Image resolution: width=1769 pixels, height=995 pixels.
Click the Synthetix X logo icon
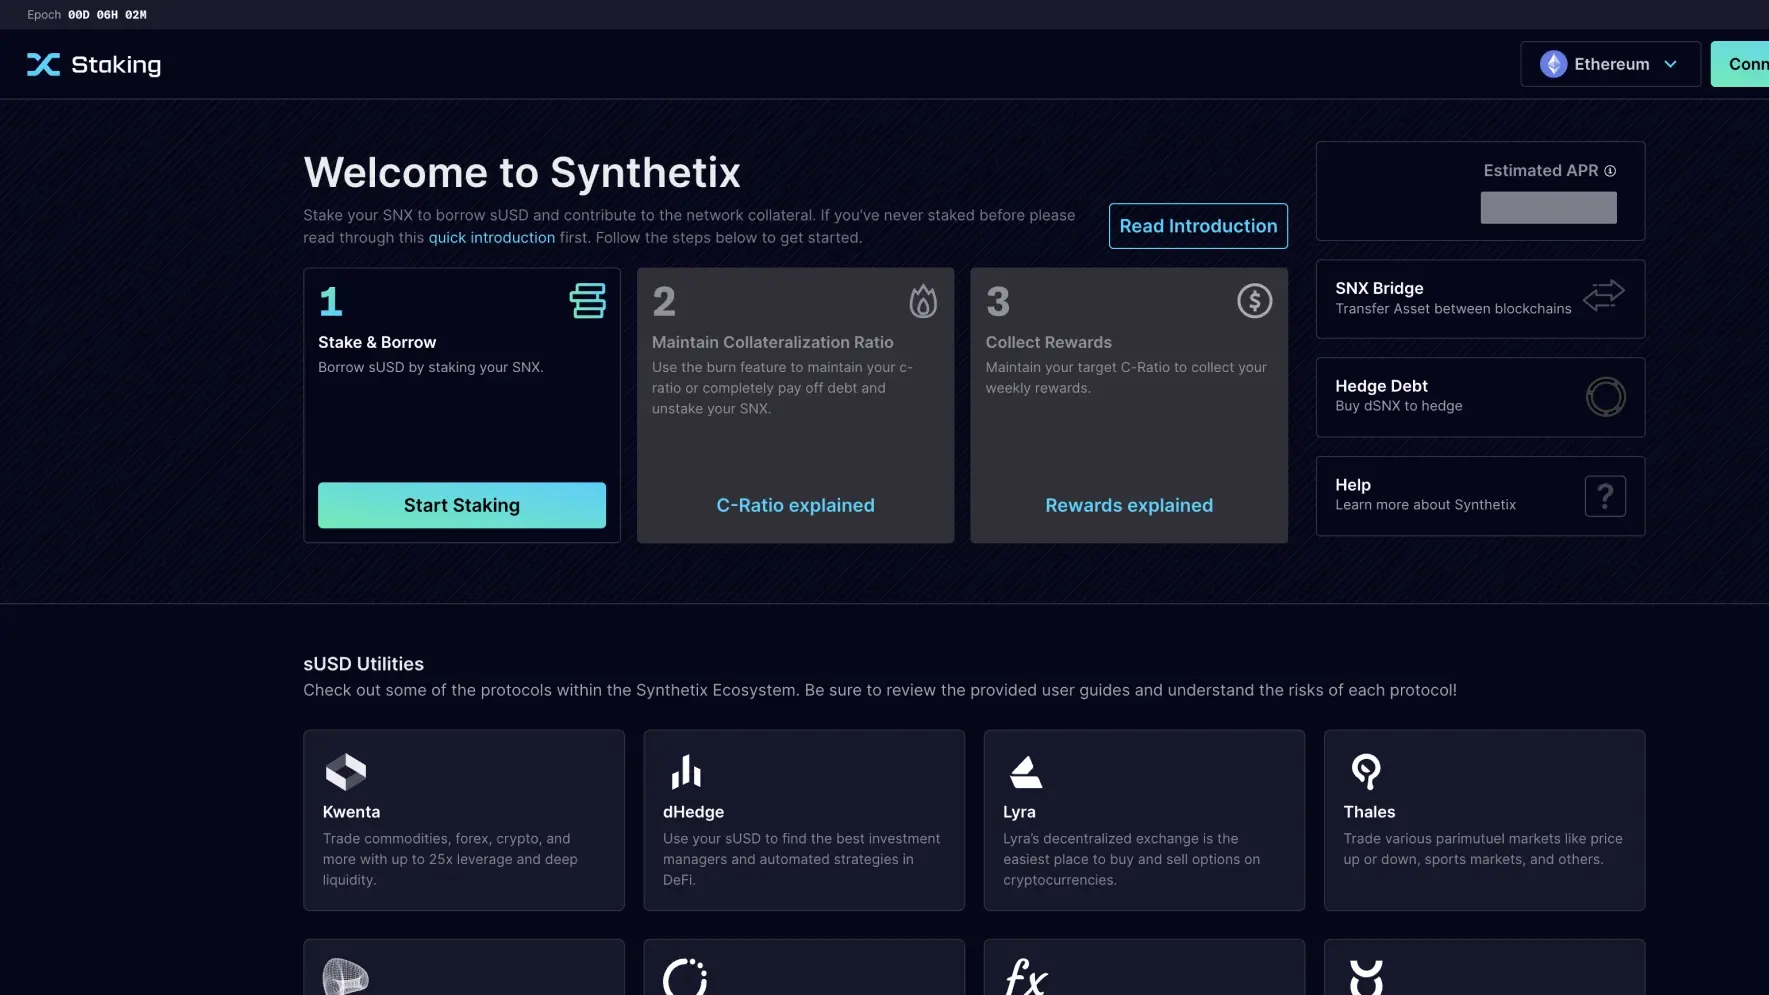point(43,65)
